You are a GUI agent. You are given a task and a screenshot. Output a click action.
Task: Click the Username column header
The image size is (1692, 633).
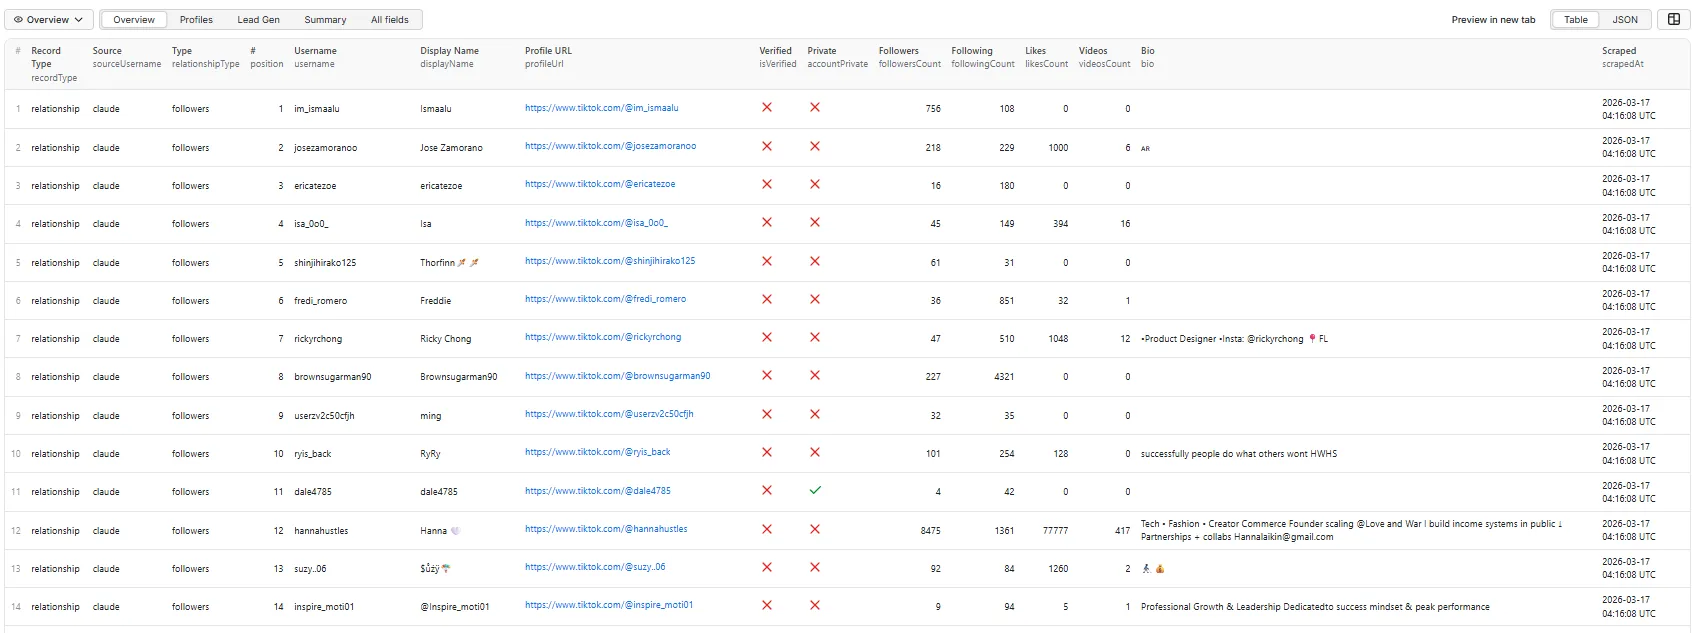coord(315,57)
